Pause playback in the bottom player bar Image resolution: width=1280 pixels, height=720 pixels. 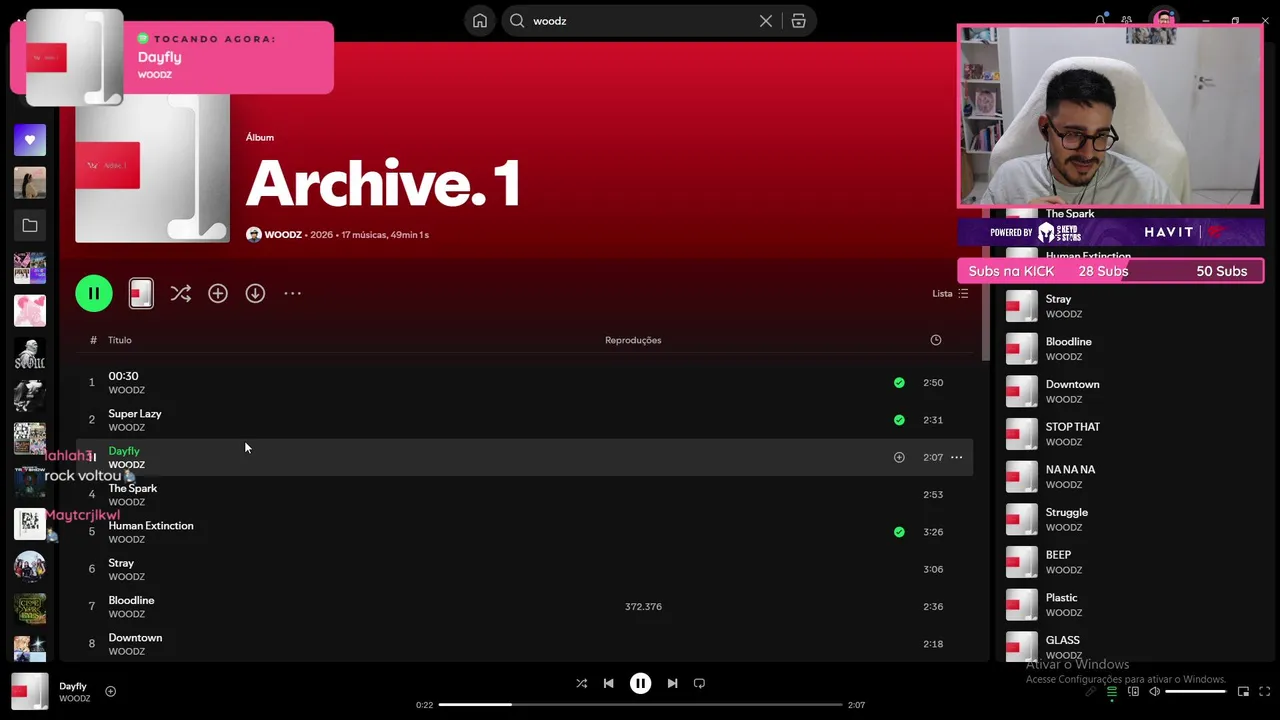(640, 683)
